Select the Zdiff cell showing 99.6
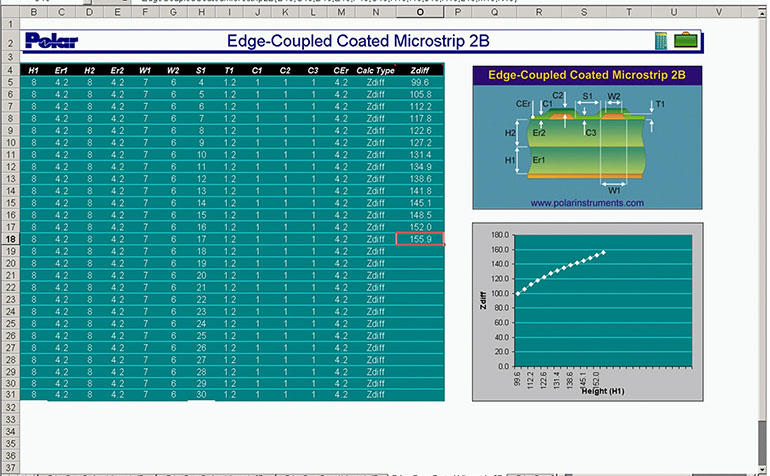The image size is (770, 476). pyautogui.click(x=420, y=83)
